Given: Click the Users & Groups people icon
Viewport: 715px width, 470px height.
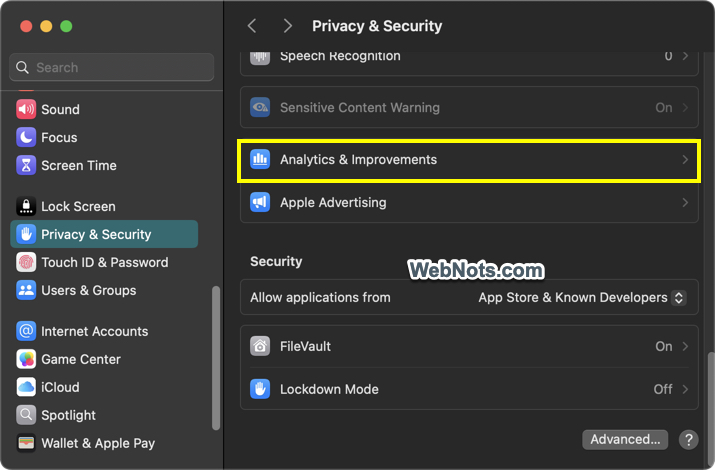Looking at the screenshot, I should [x=26, y=290].
